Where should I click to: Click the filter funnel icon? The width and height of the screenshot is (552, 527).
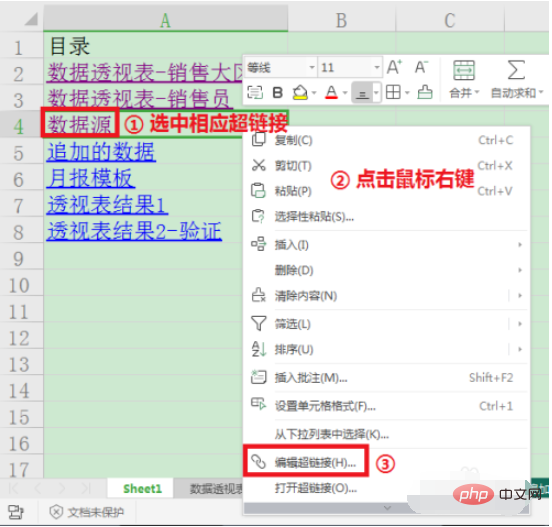(259, 324)
